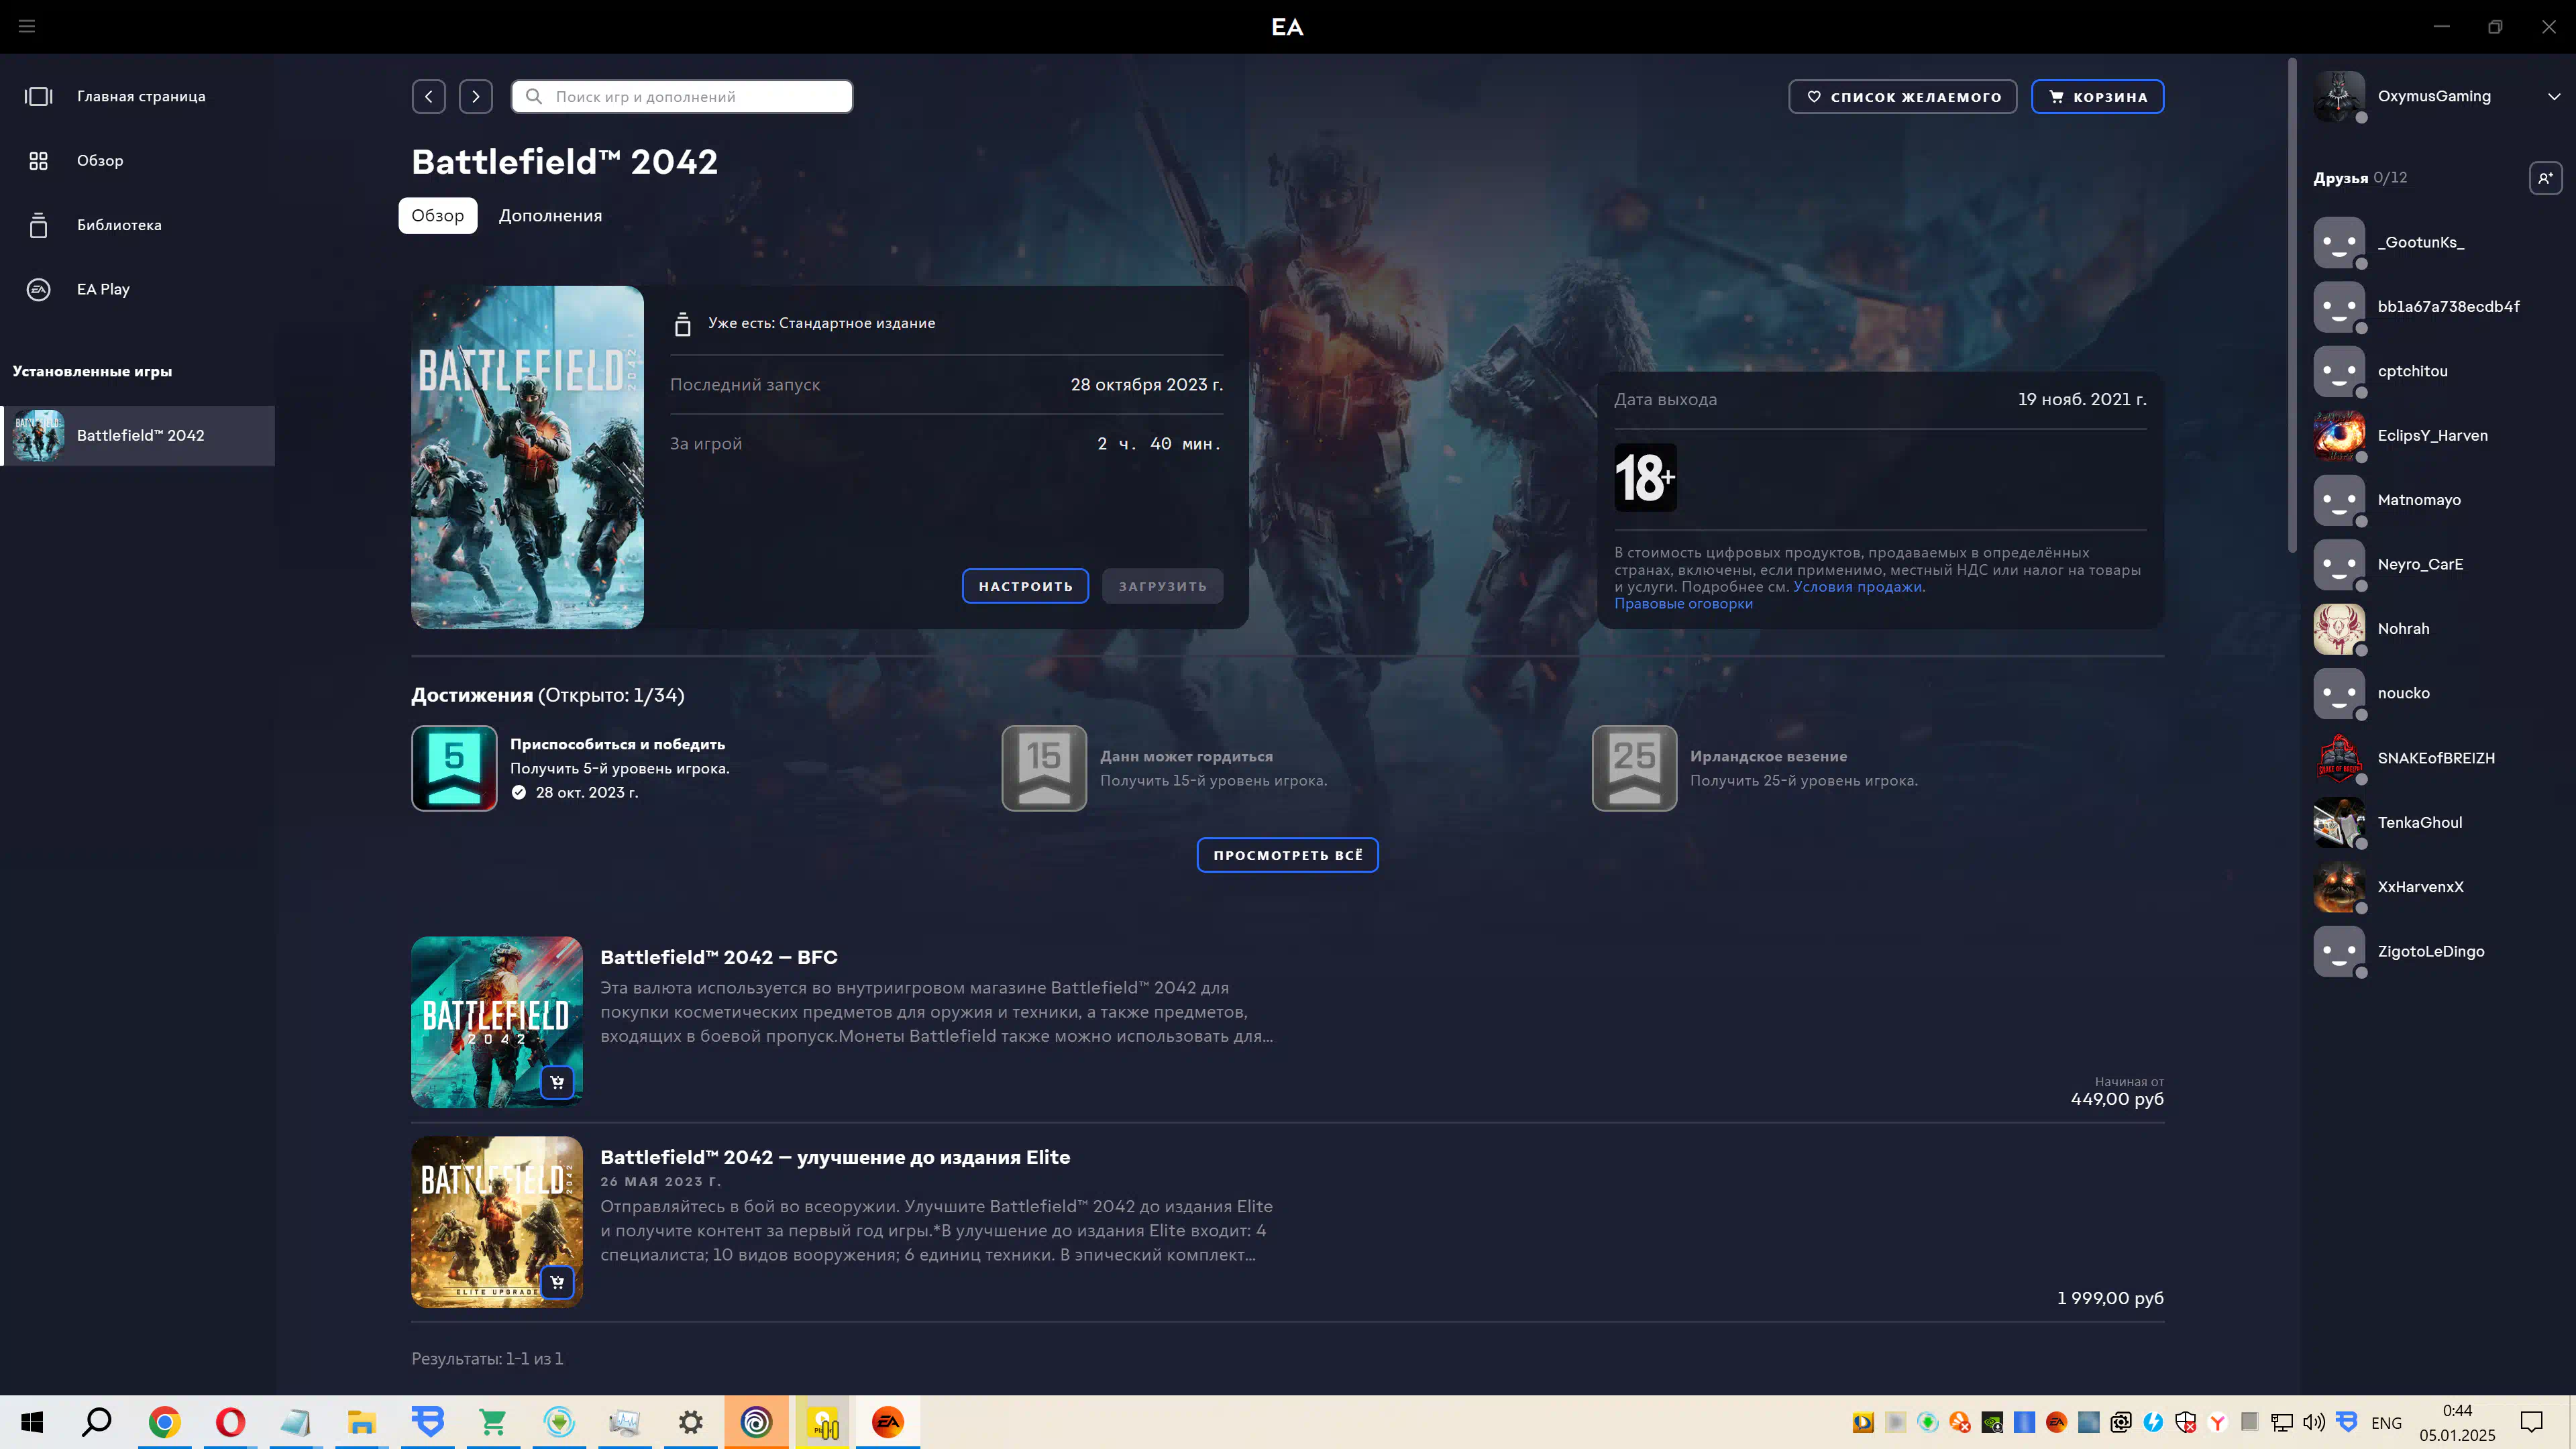The image size is (2576, 1449).
Task: Add Elite upgrade to cart via cart icon
Action: tap(557, 1282)
